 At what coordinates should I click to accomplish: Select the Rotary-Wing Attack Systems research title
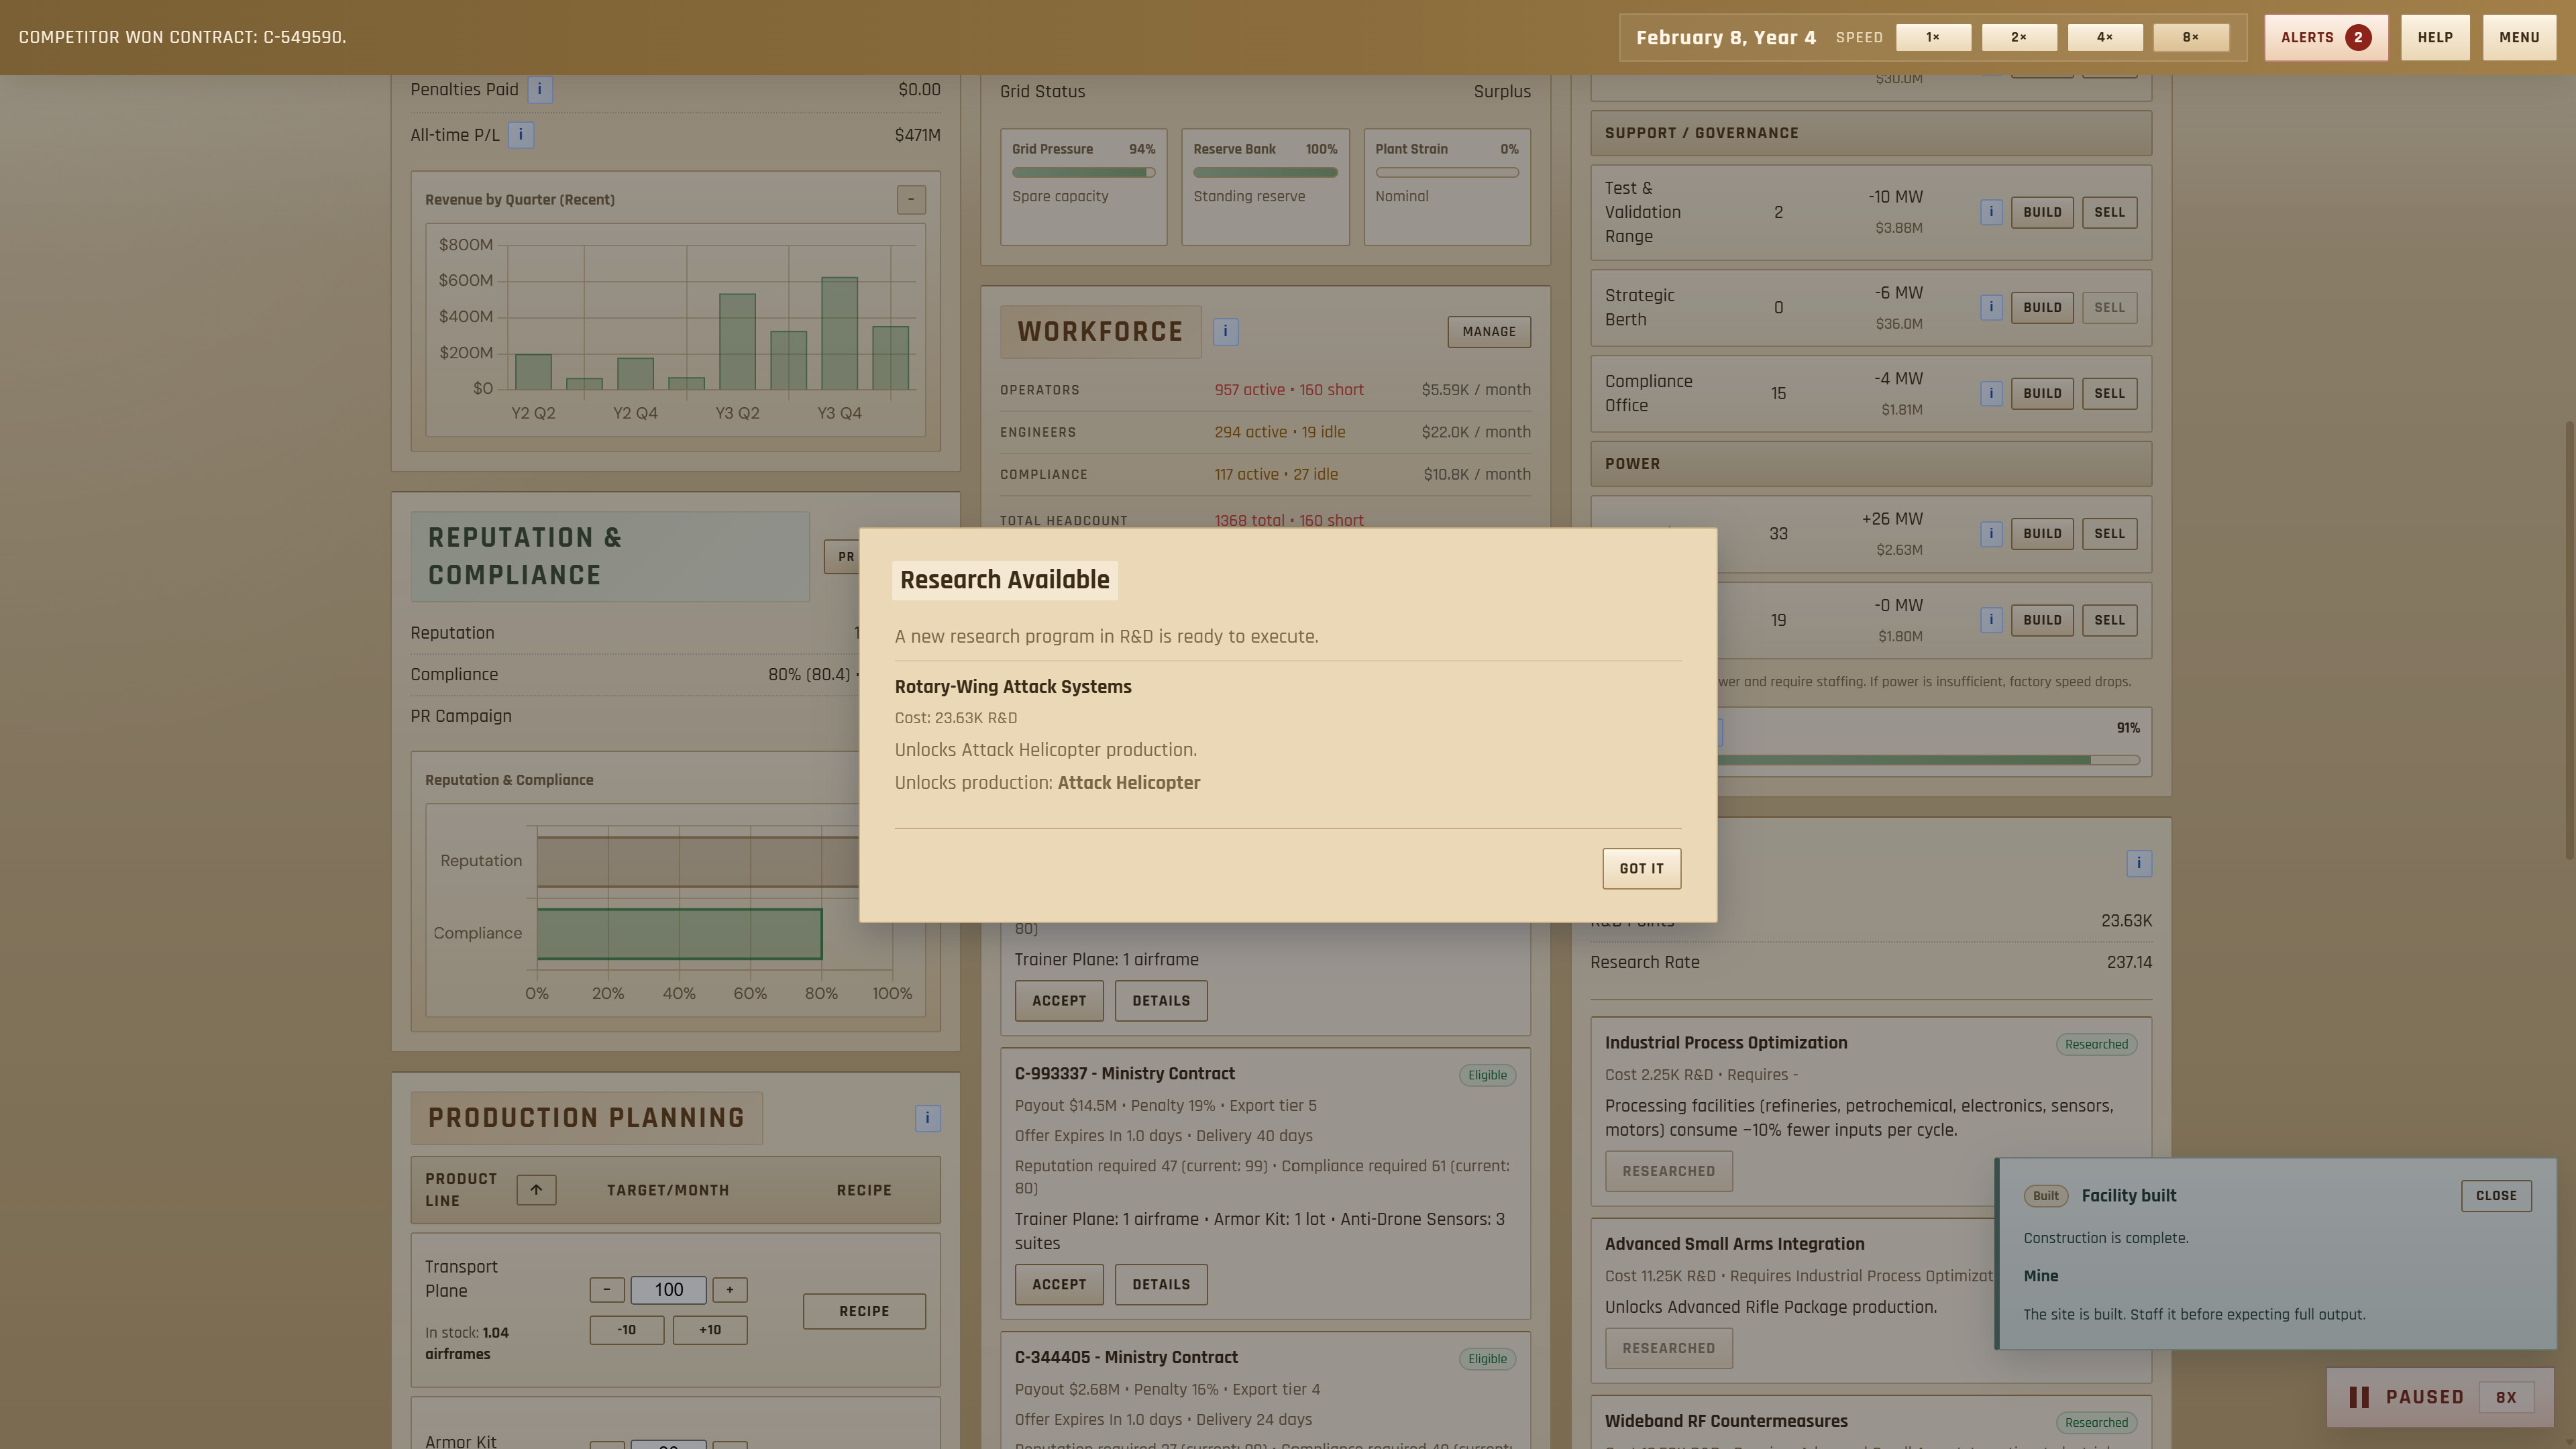point(1013,686)
